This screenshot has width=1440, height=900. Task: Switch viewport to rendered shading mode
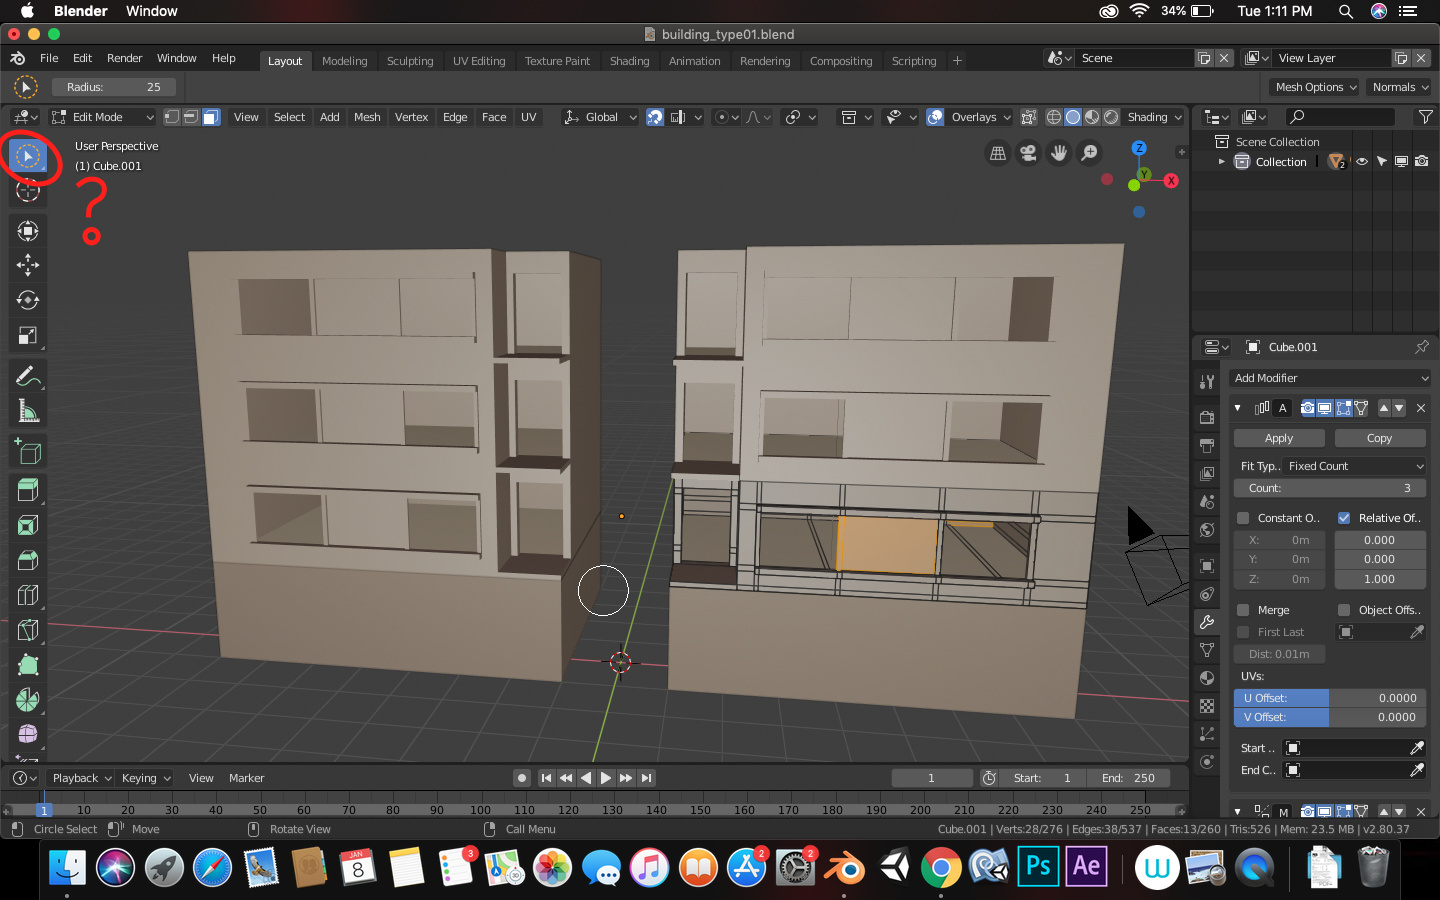point(1110,117)
